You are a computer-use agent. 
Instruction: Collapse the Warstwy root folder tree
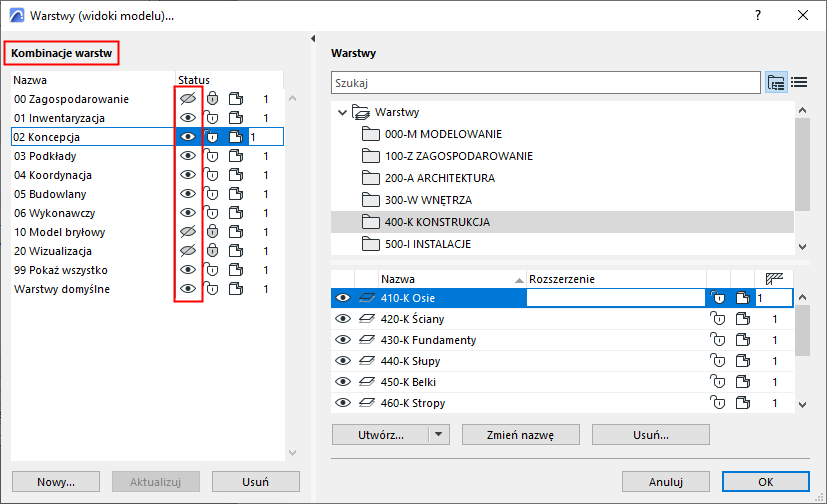[x=343, y=112]
